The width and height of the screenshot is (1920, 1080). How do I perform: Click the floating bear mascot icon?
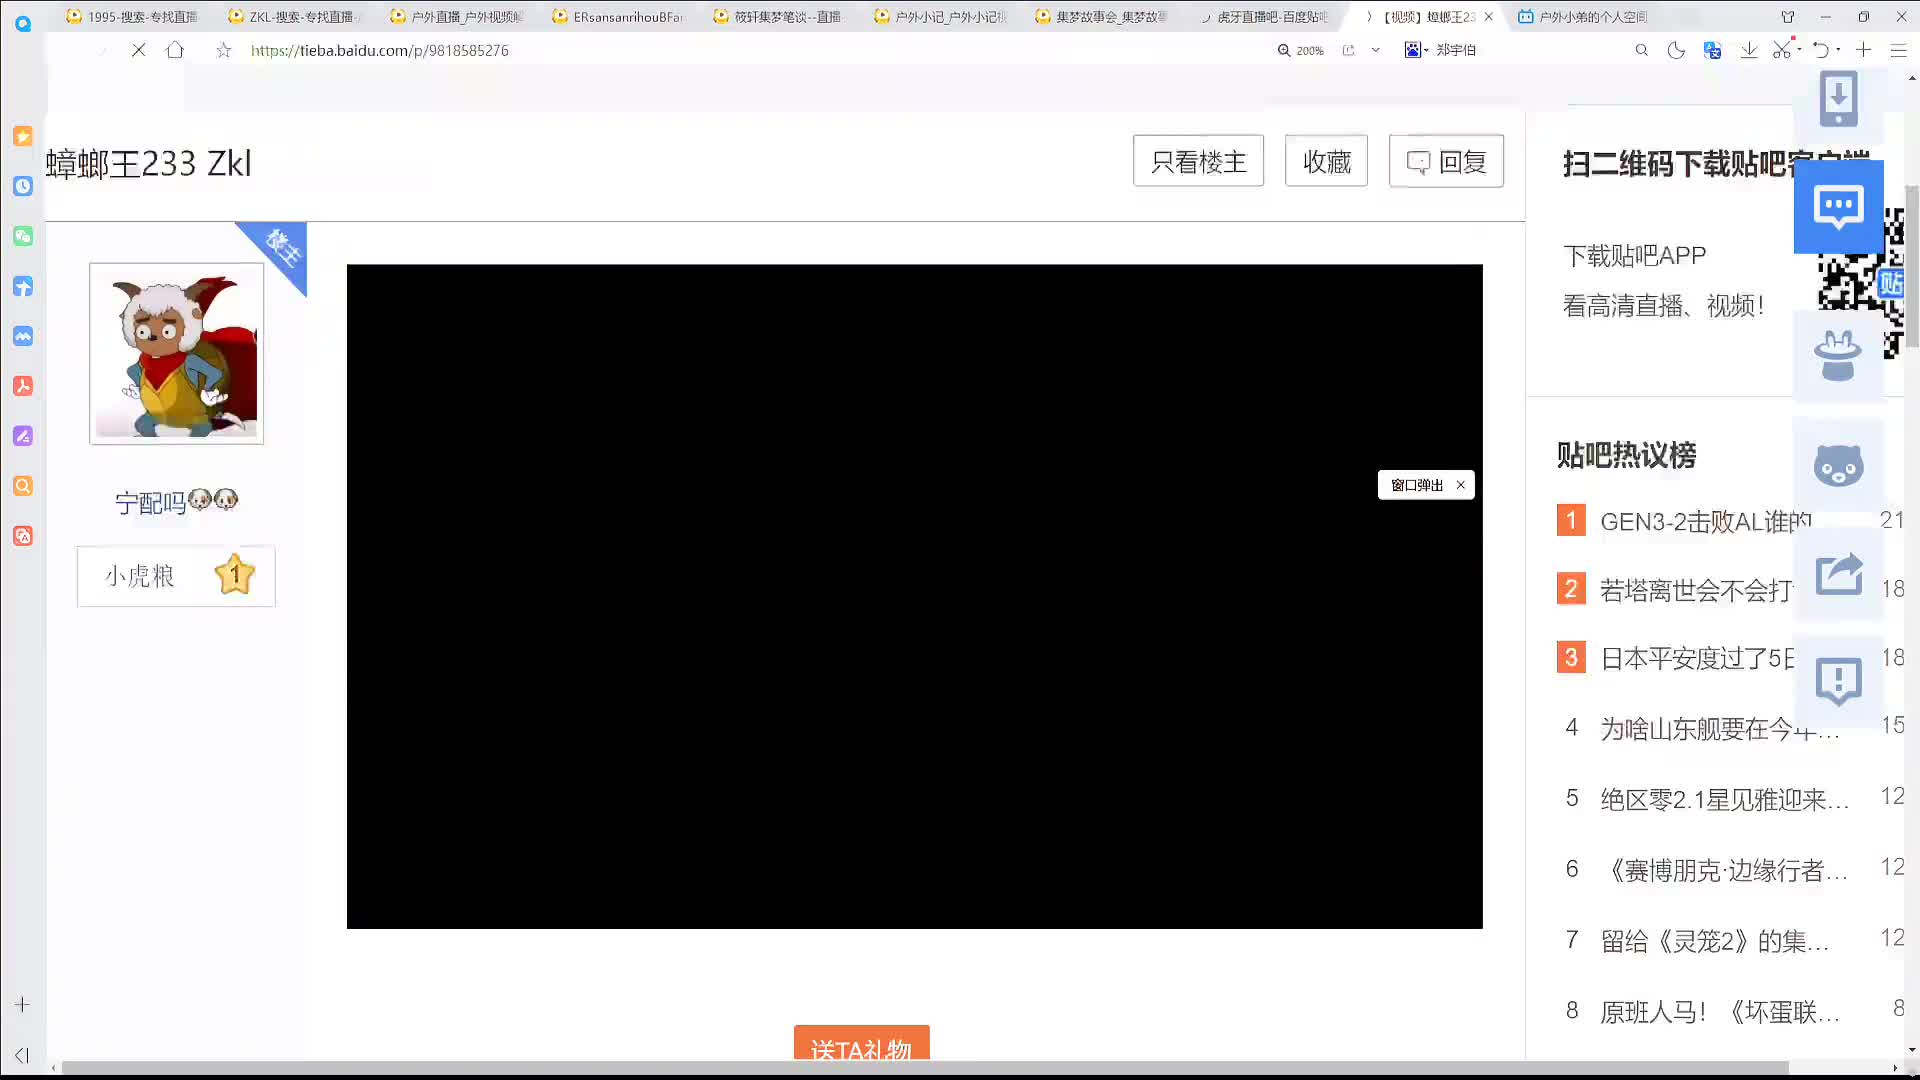(1838, 465)
